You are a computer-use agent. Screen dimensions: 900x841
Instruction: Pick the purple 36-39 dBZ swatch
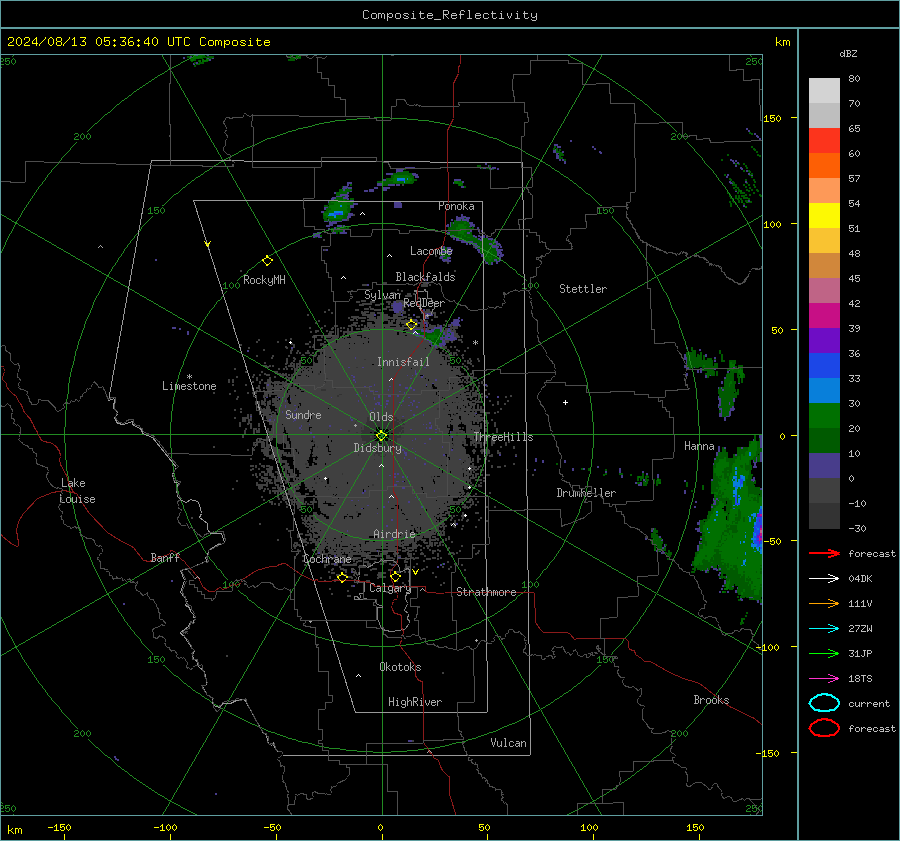pyautogui.click(x=824, y=341)
